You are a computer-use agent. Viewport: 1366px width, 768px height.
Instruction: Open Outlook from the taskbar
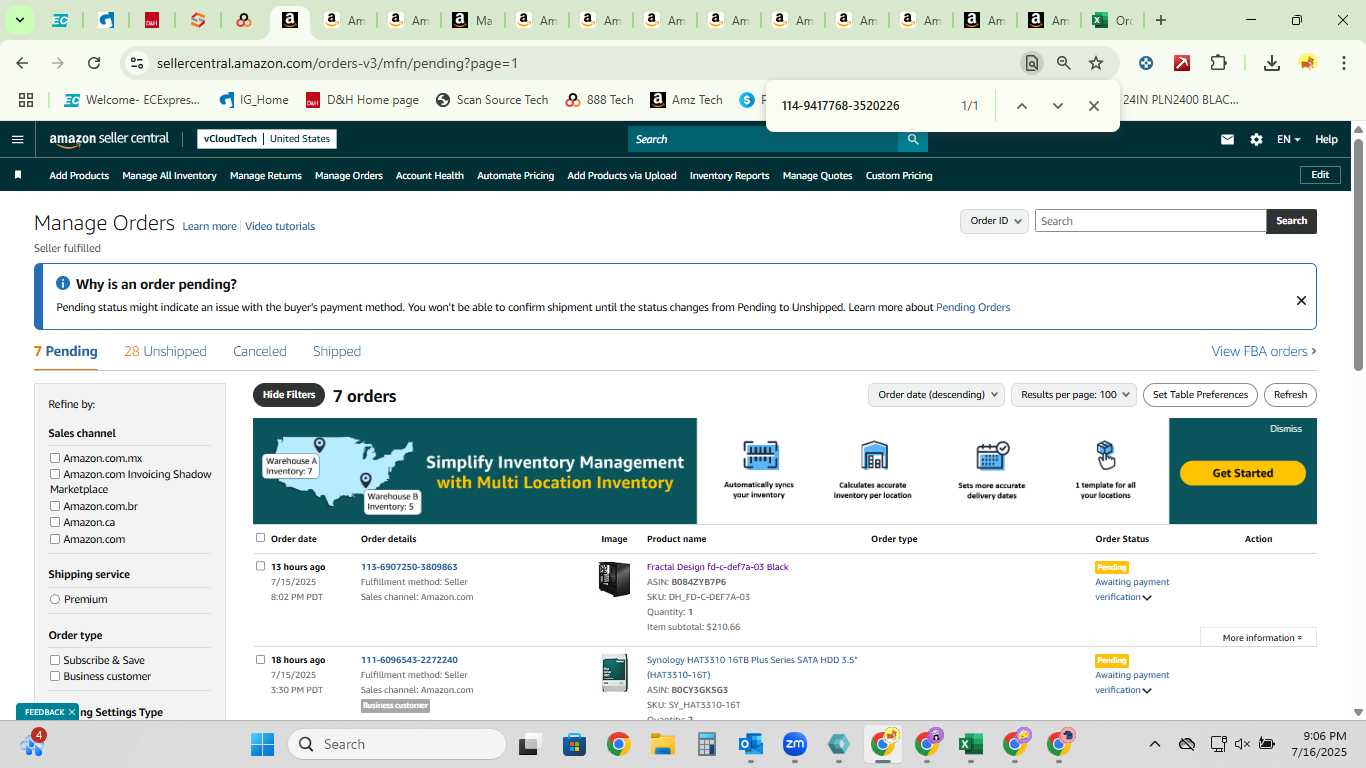tap(750, 744)
